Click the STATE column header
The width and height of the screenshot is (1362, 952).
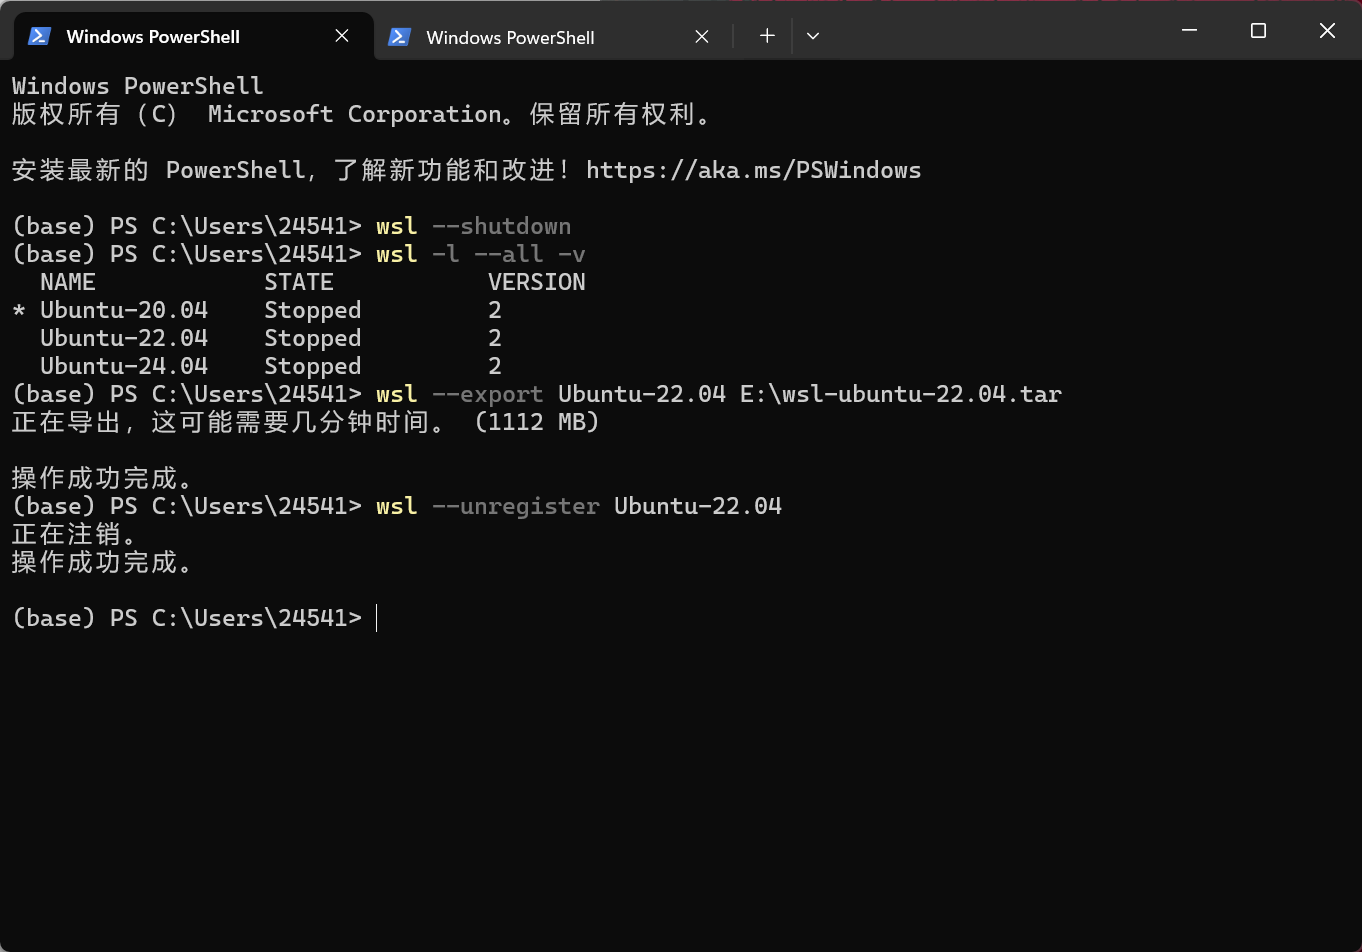click(x=299, y=282)
